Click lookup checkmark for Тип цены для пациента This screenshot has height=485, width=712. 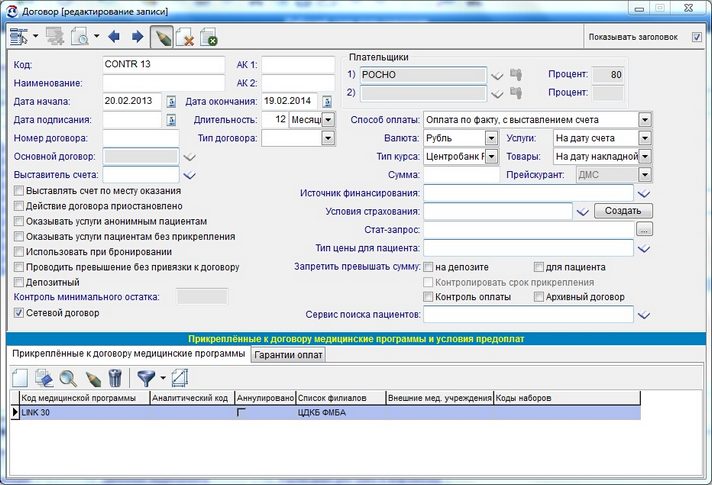[643, 249]
